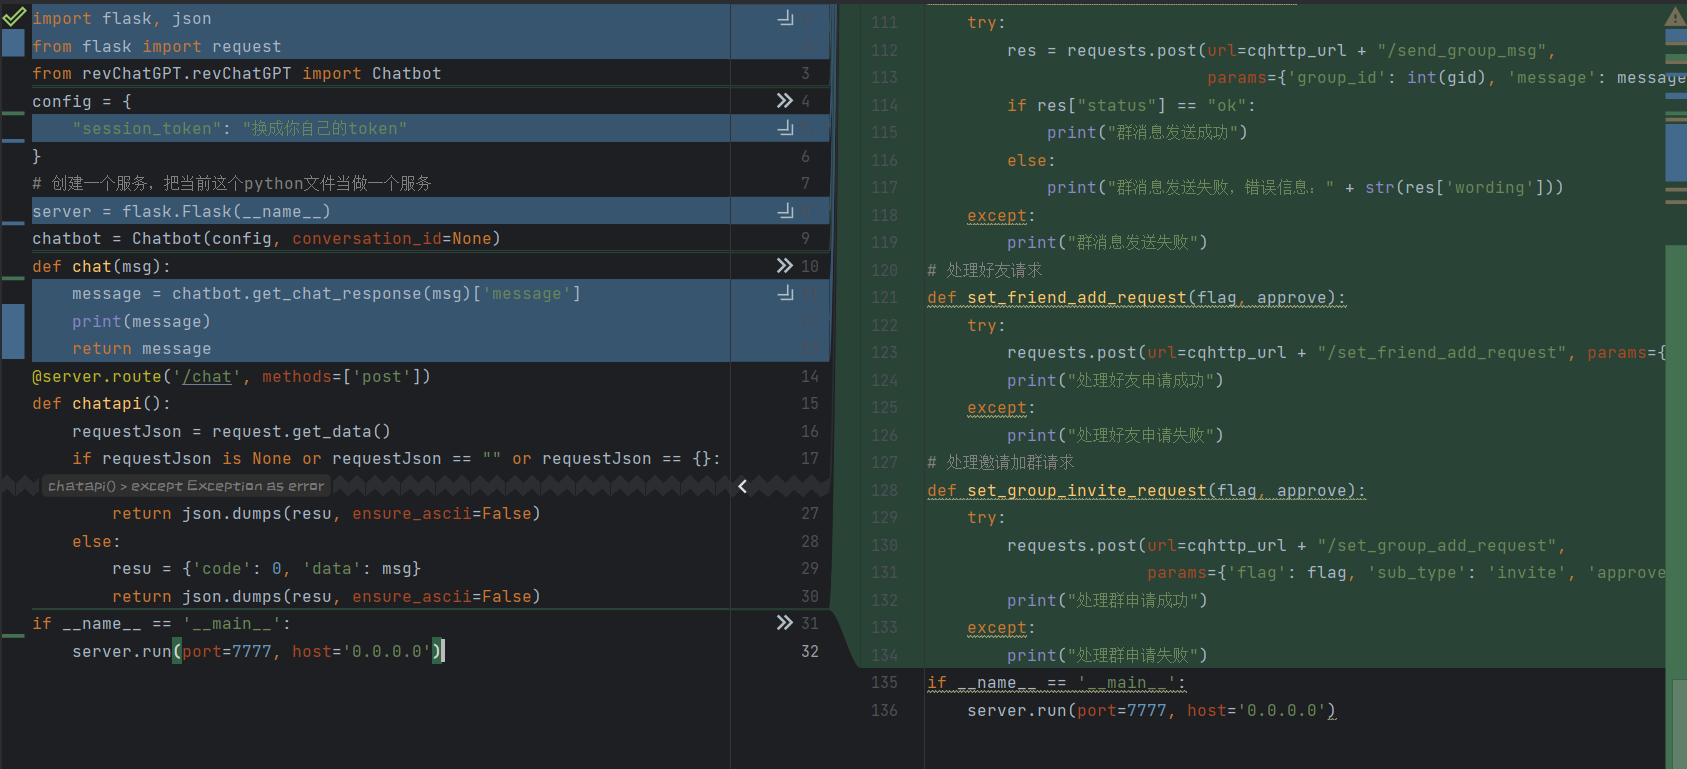Select the 'except Exception as error' breadcrumb
1687x769 pixels.
[x=228, y=486]
